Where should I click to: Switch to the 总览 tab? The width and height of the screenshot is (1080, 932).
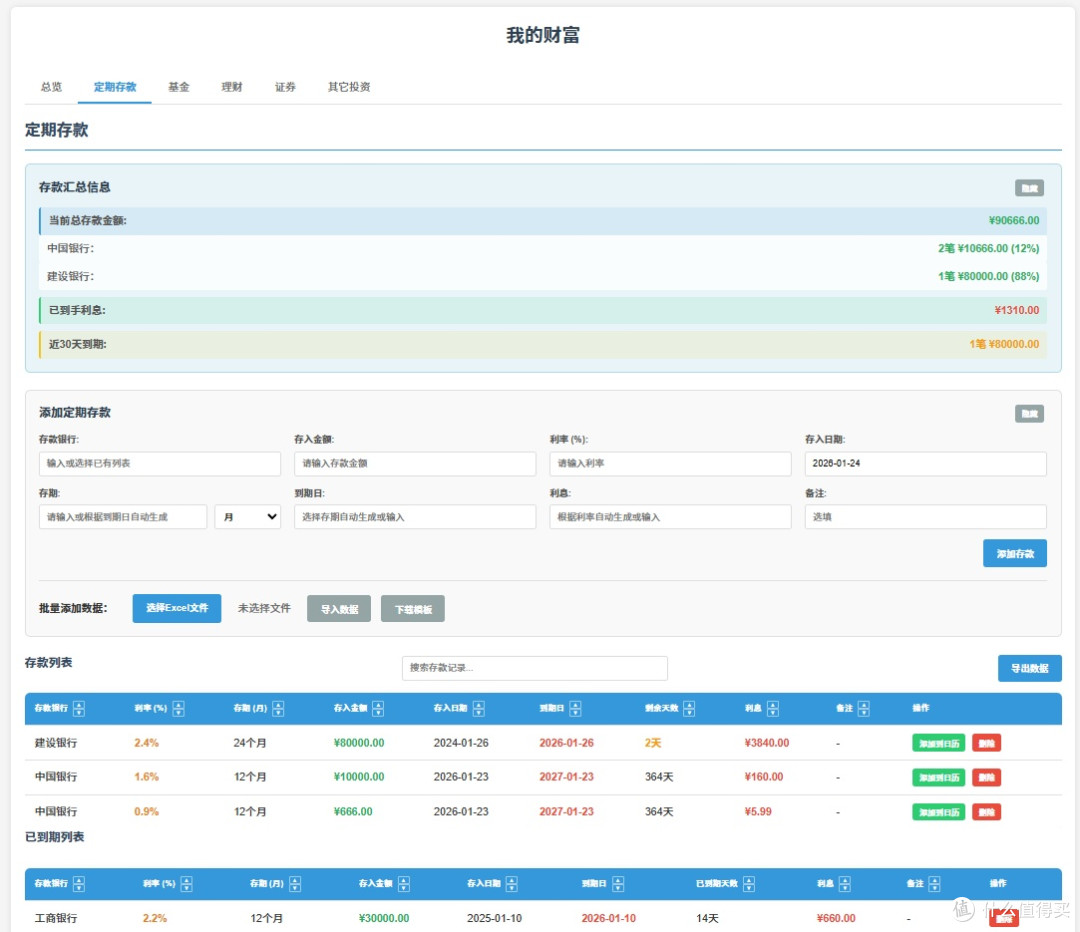pos(51,87)
